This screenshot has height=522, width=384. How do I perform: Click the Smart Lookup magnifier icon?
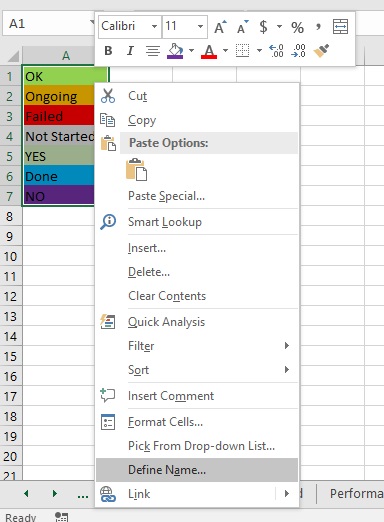108,222
